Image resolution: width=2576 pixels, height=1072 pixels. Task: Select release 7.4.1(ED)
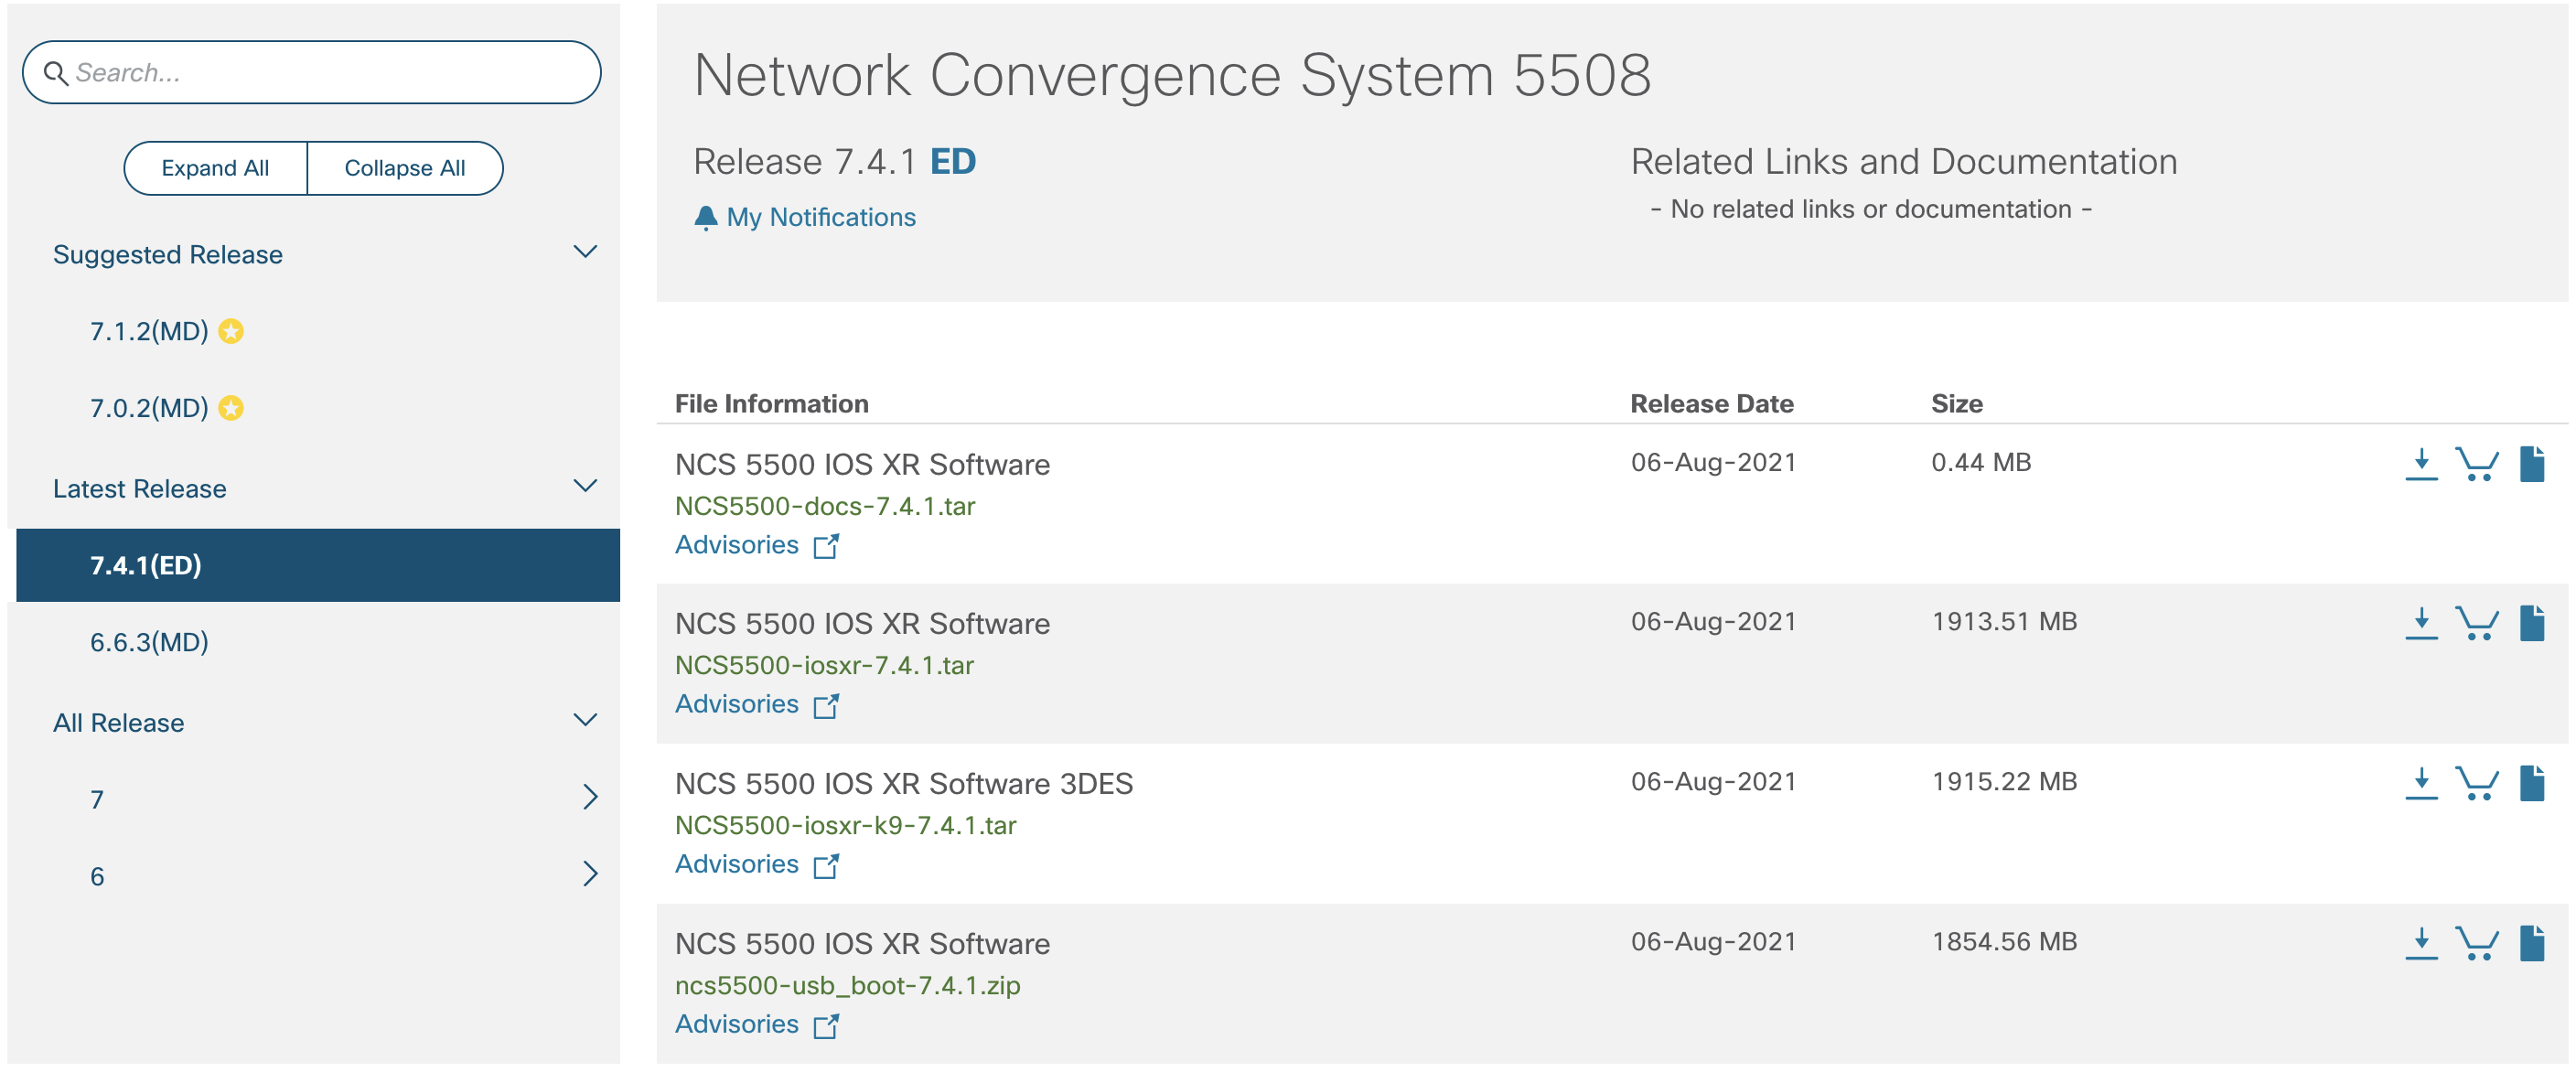(x=318, y=565)
